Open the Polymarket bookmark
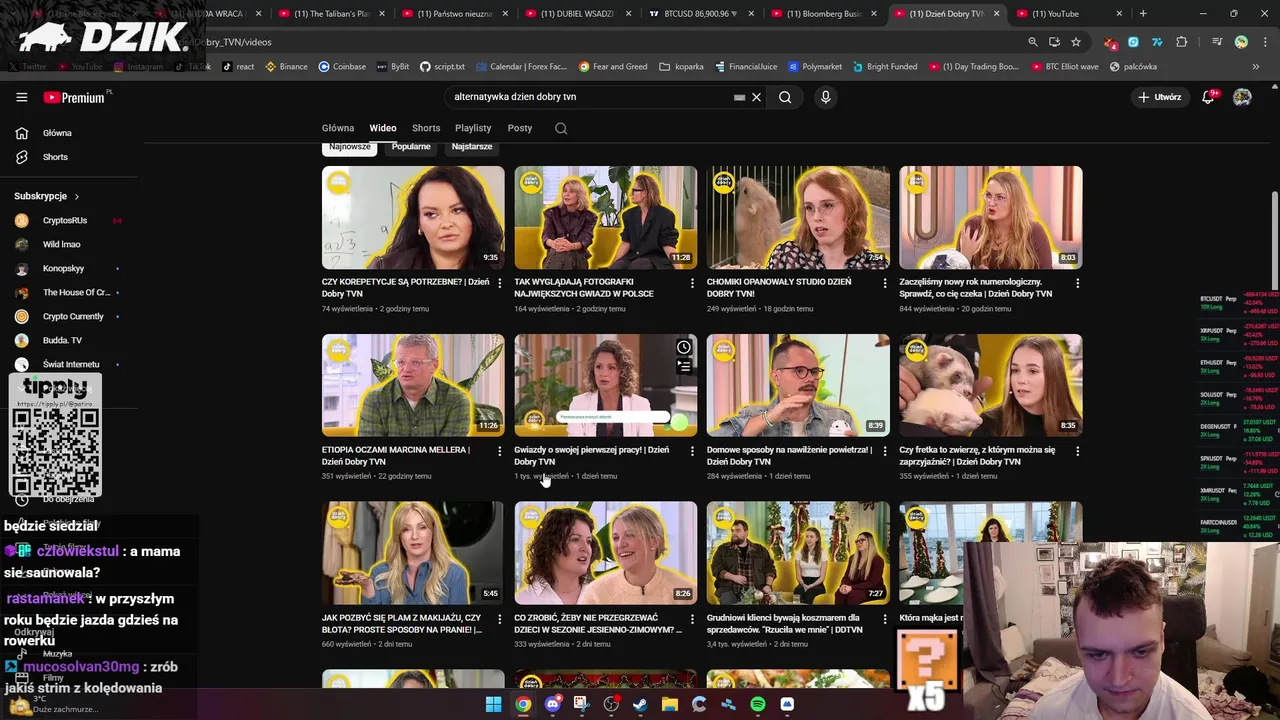This screenshot has width=1280, height=720. click(x=815, y=67)
